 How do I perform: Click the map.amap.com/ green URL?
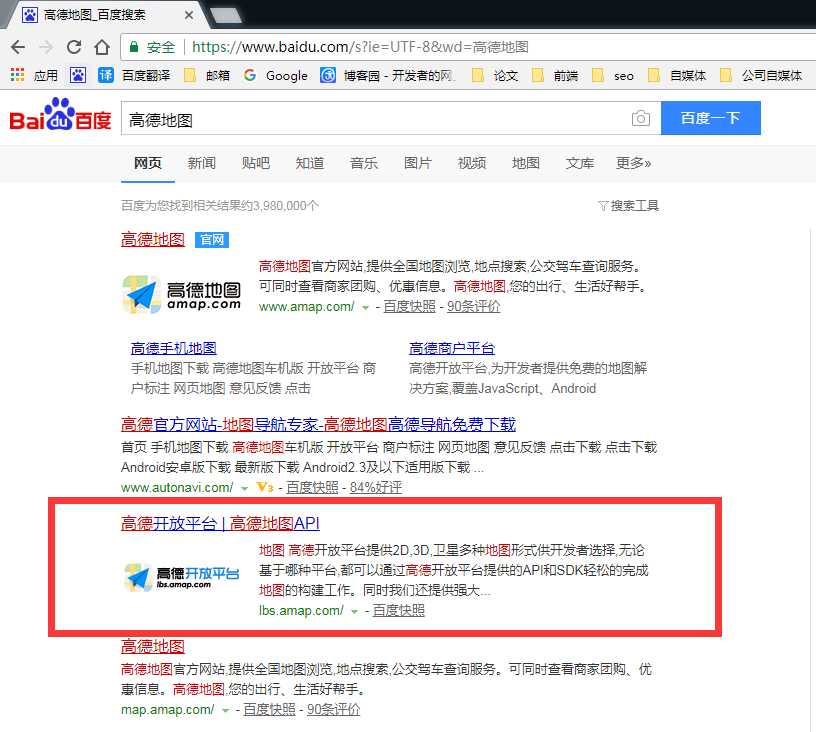tap(168, 710)
